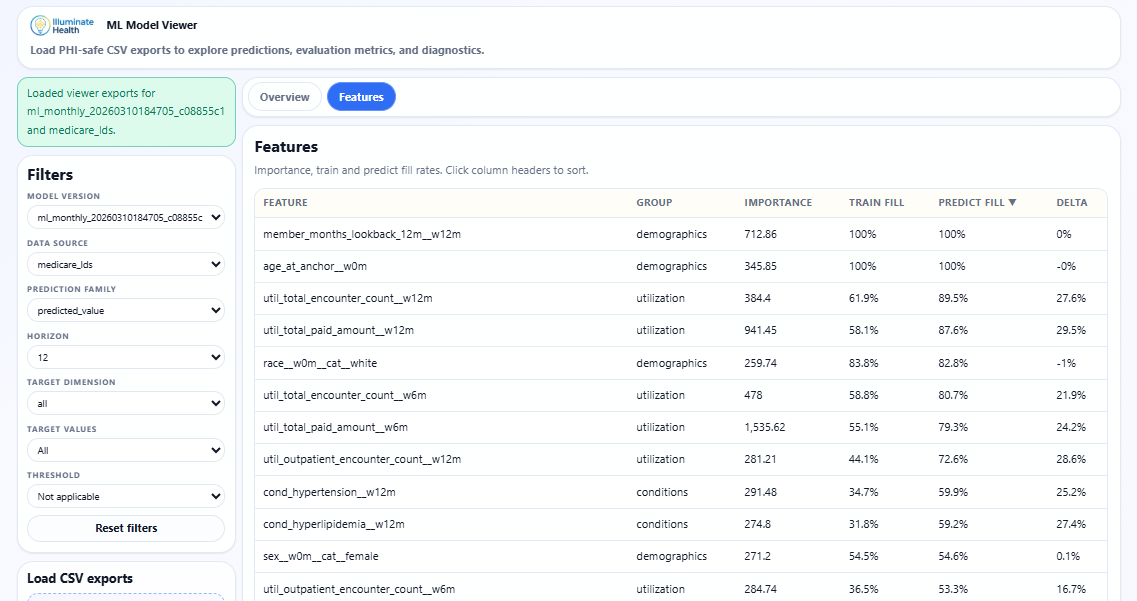
Task: Open the Threshold dropdown
Action: pos(125,496)
